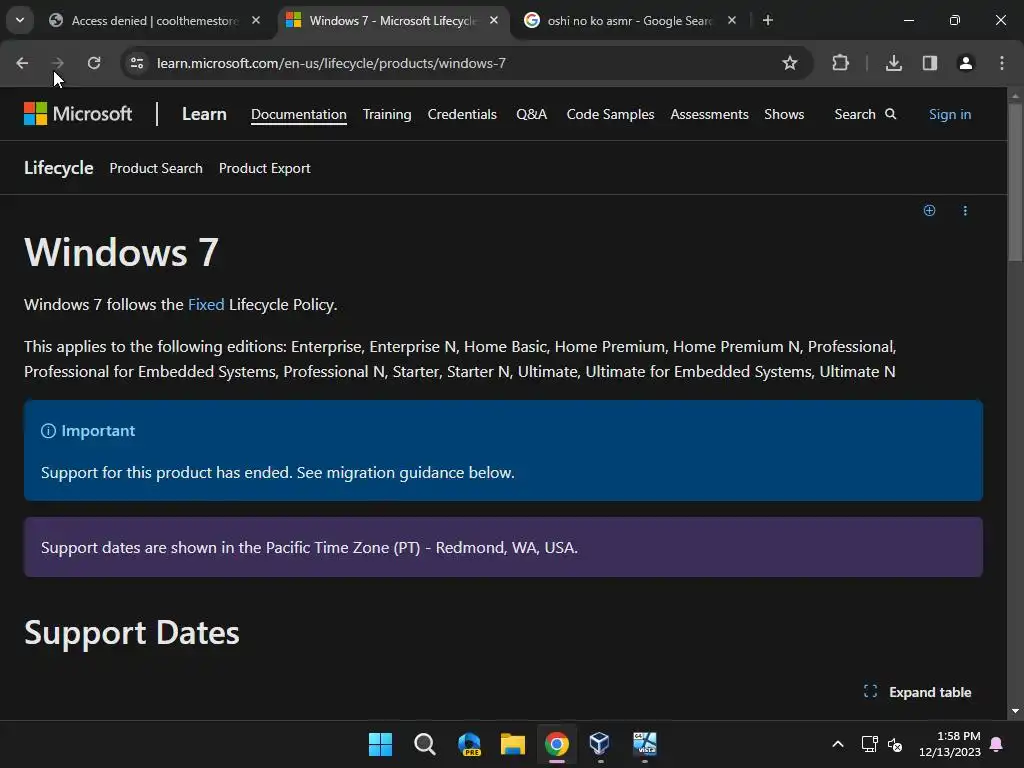Open Product Search
The height and width of the screenshot is (768, 1024).
(x=156, y=168)
